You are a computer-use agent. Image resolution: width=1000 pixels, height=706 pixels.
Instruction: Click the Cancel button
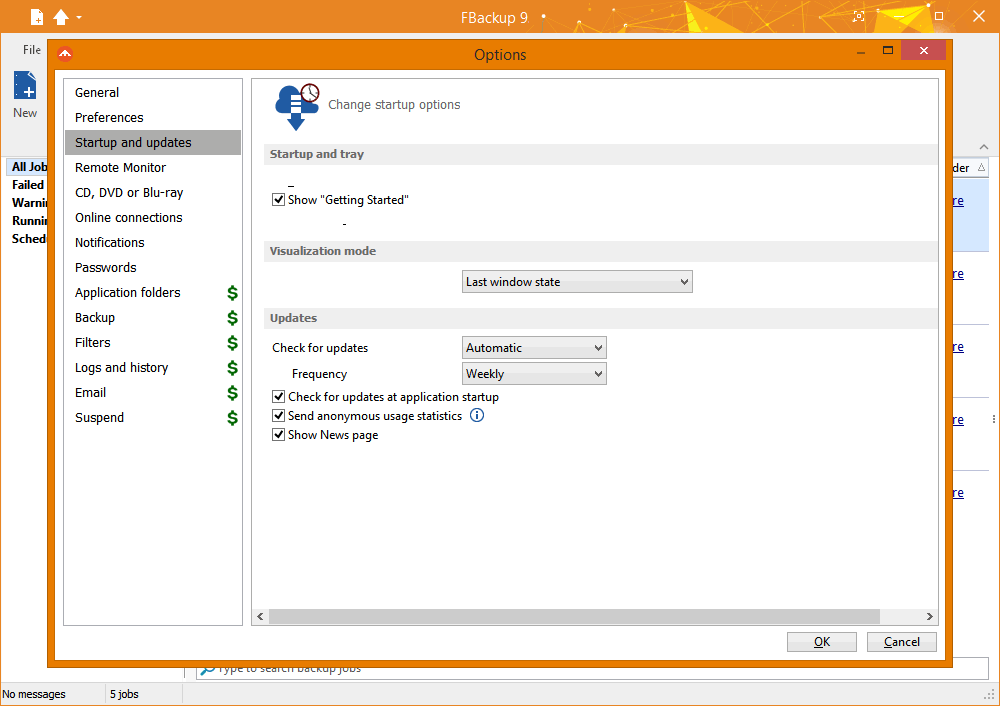coord(901,642)
